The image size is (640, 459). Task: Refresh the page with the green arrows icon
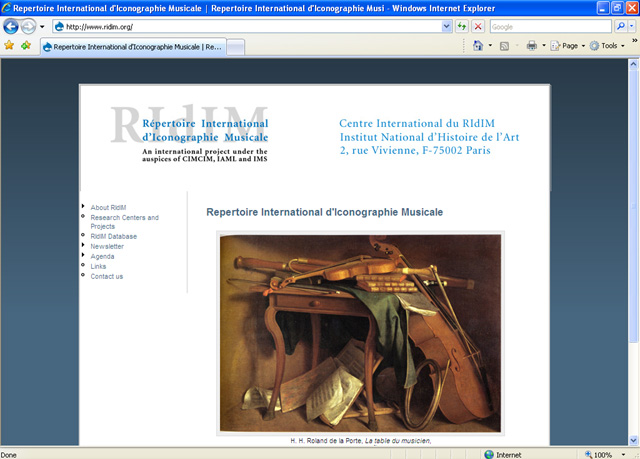[462, 26]
